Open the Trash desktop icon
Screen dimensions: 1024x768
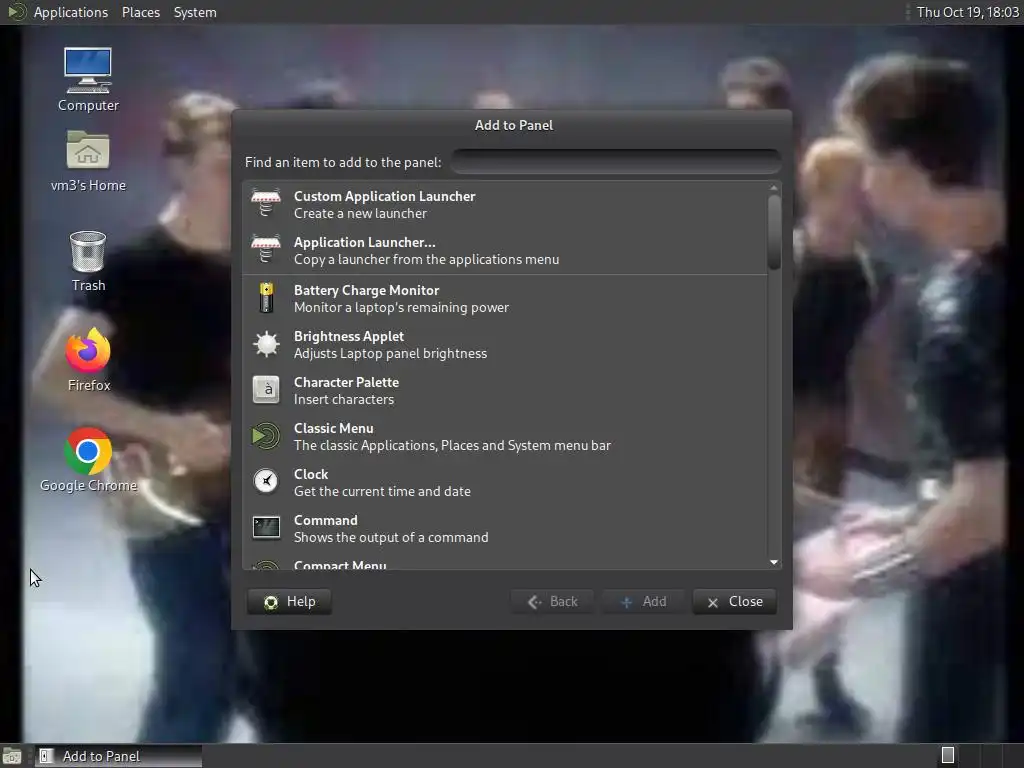click(x=88, y=261)
